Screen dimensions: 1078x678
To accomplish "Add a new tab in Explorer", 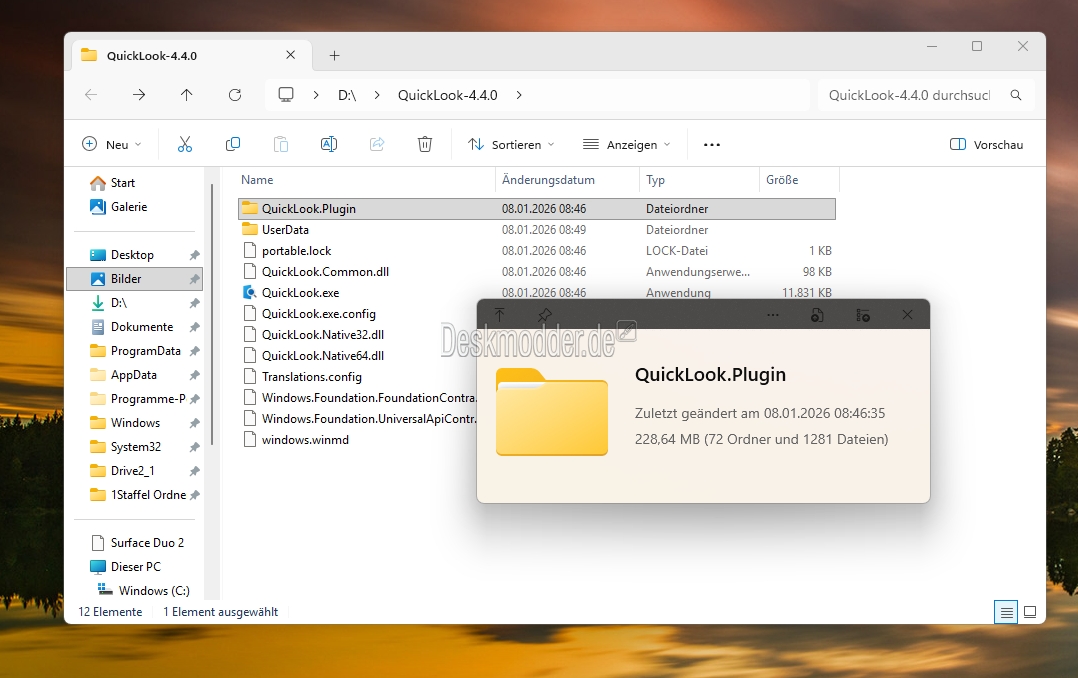I will pos(335,56).
